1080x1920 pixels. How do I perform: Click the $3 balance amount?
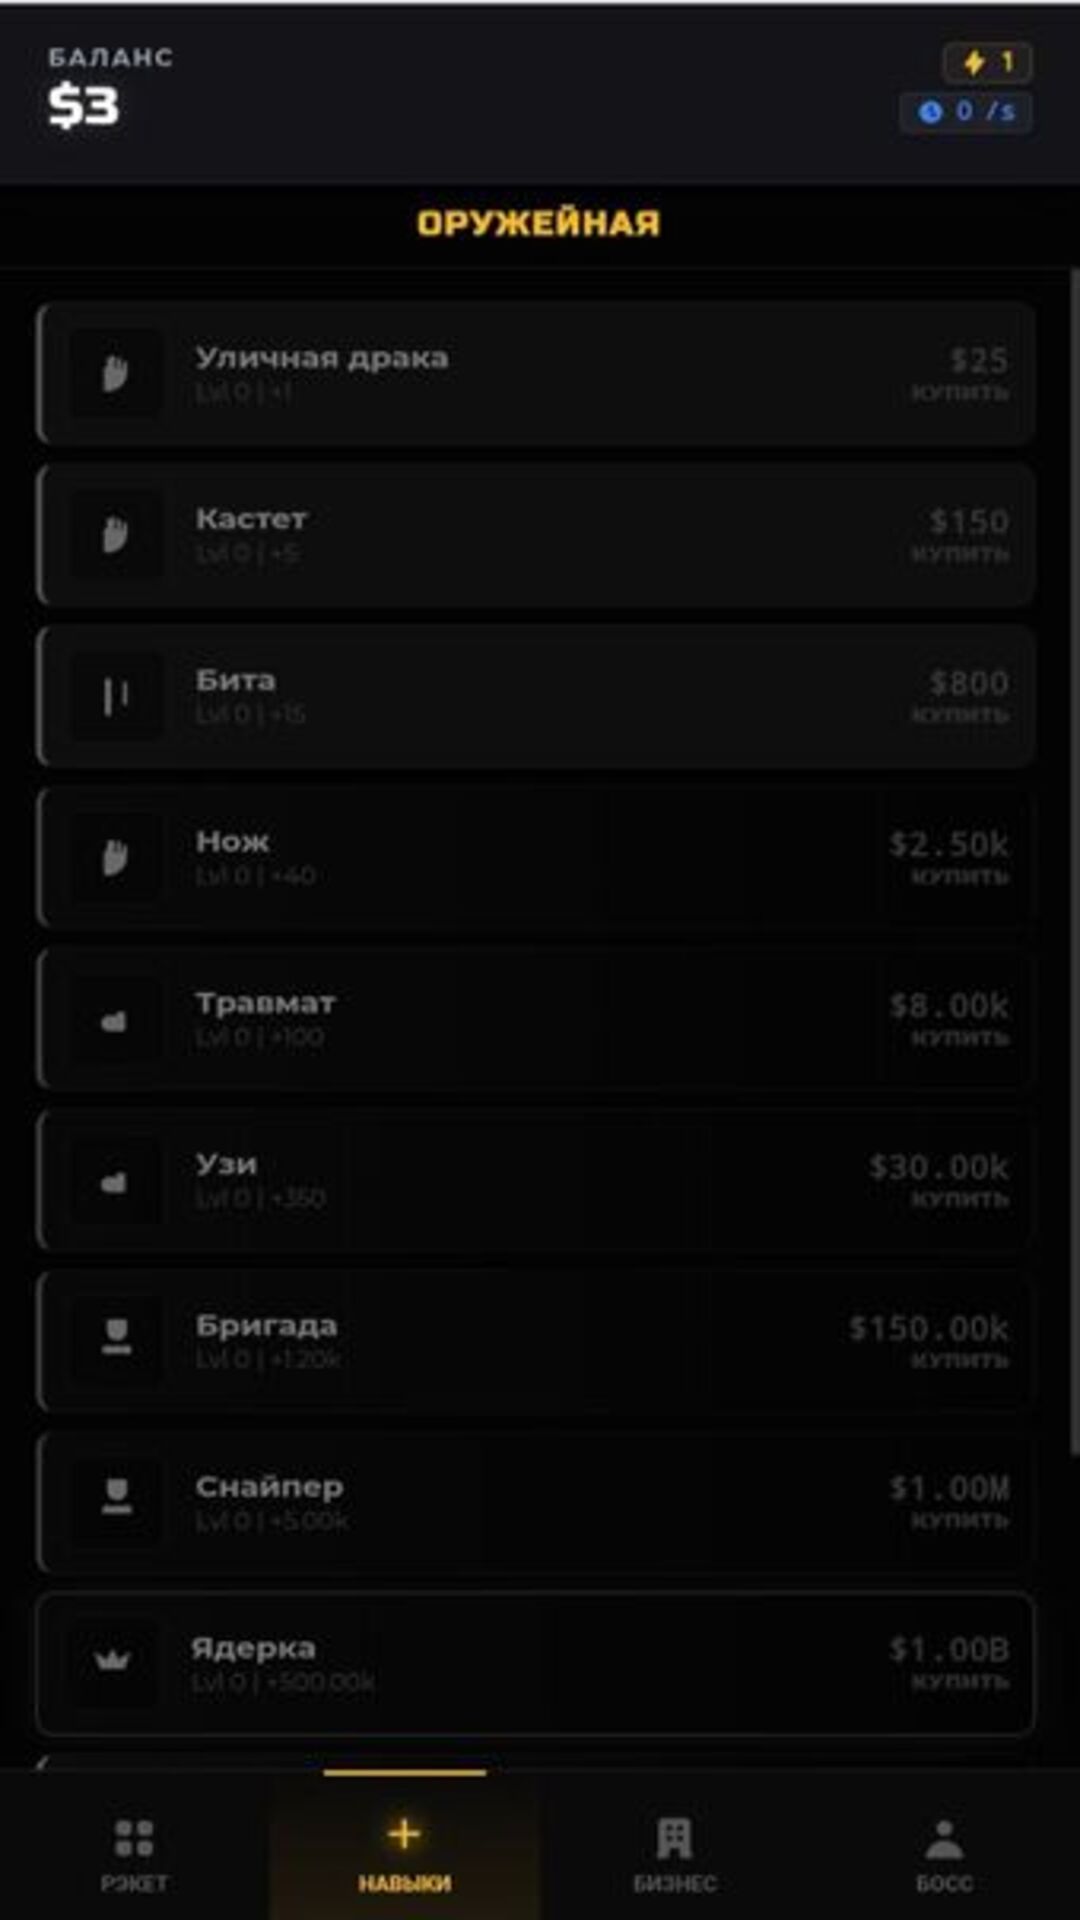click(x=84, y=105)
